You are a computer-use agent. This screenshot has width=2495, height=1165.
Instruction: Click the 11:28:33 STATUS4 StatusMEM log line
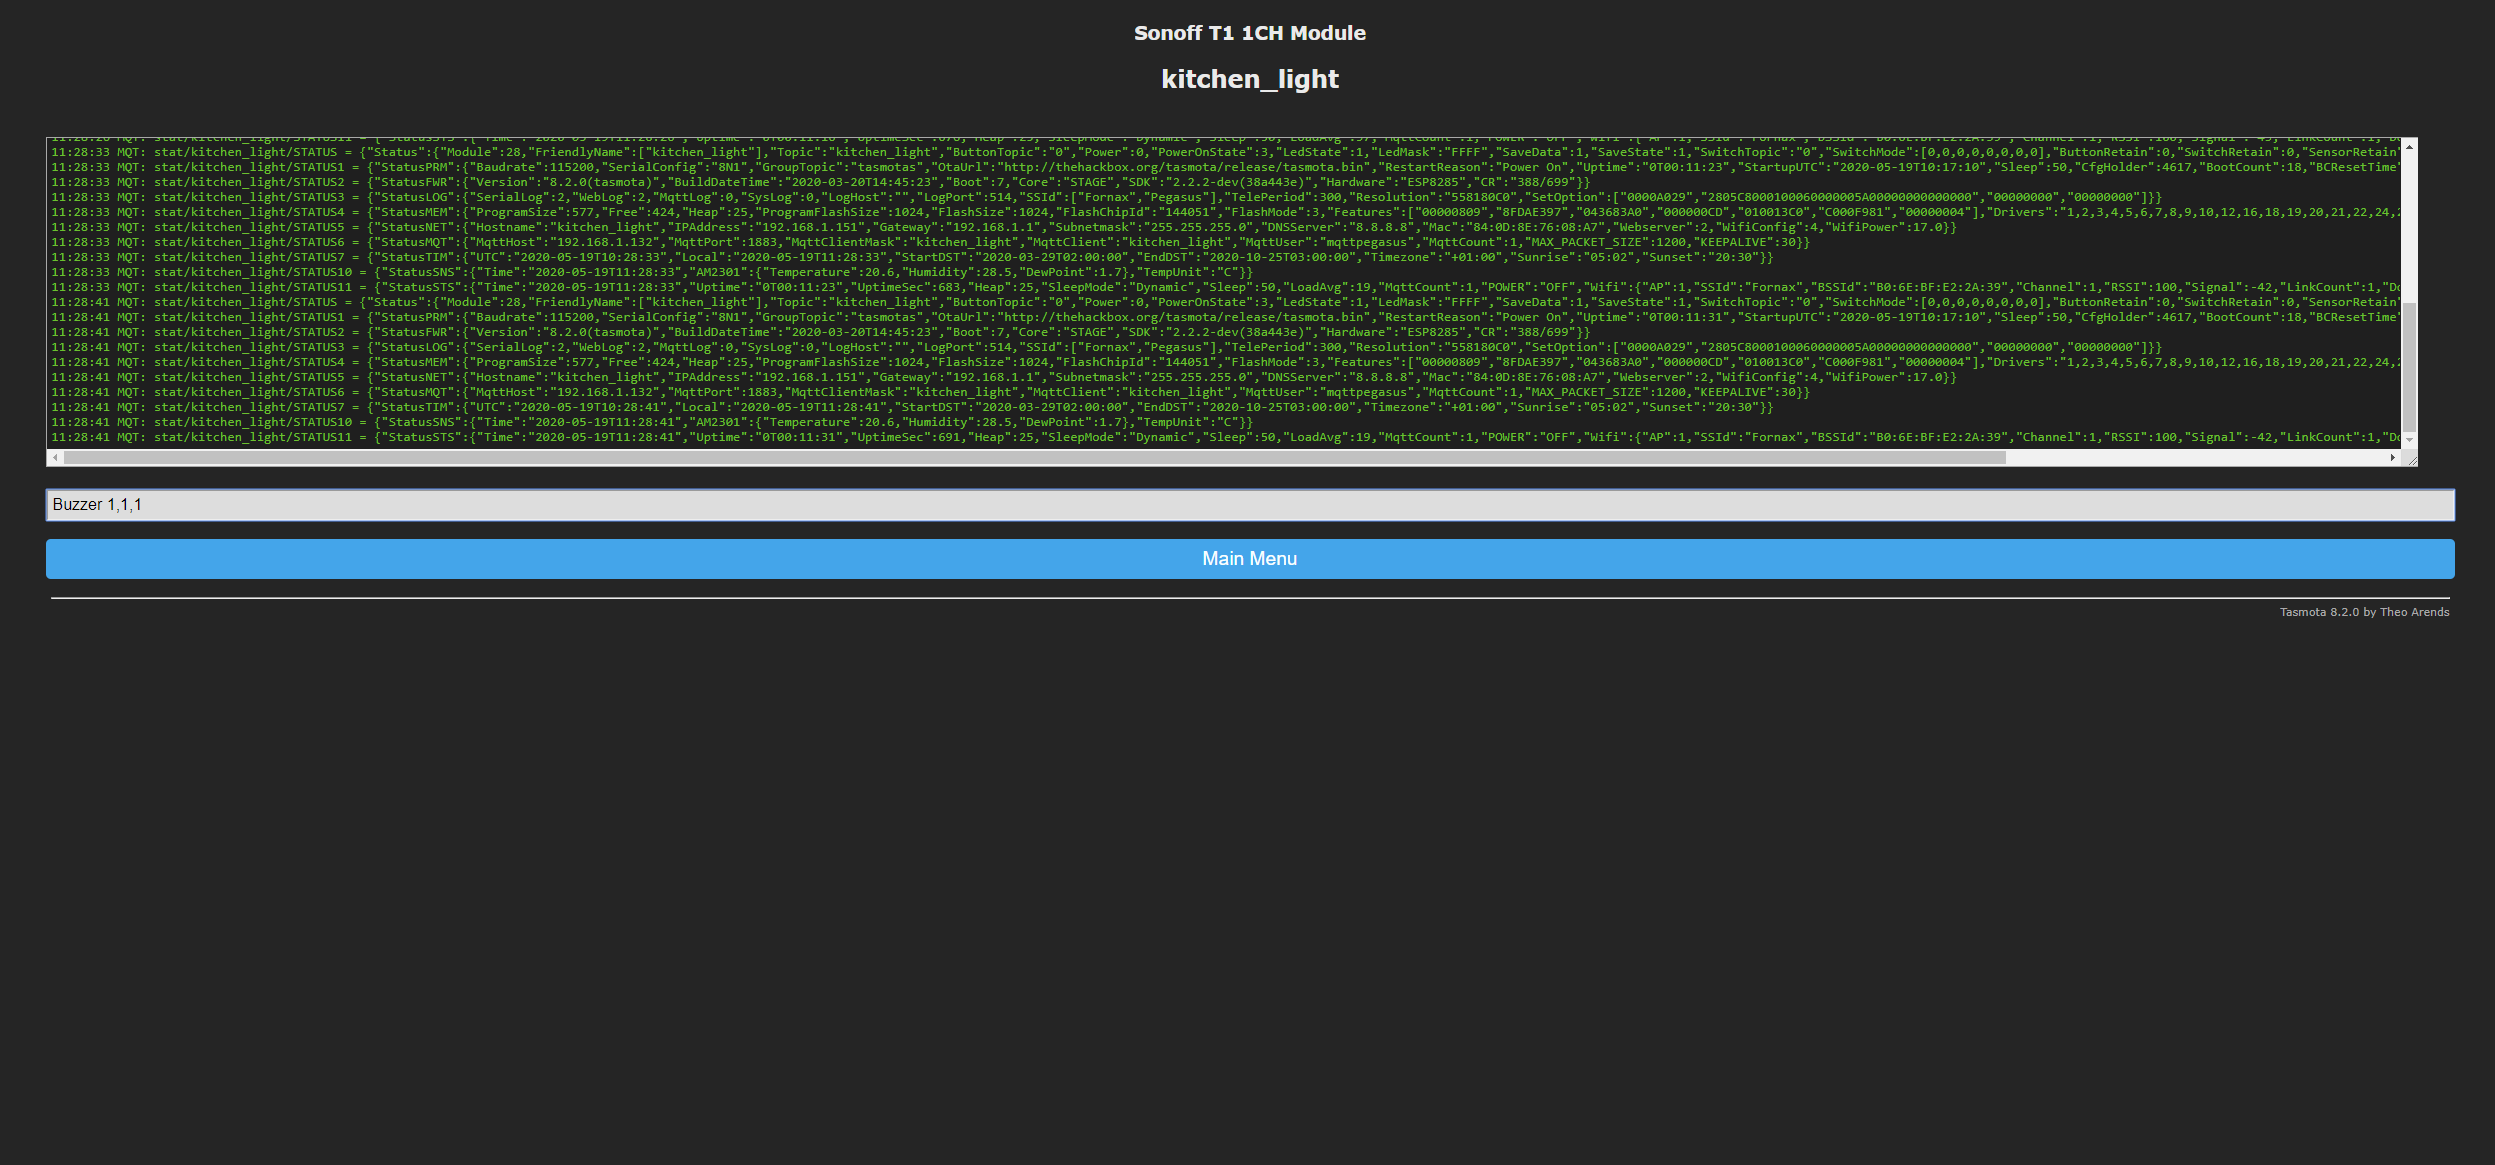(1226, 213)
